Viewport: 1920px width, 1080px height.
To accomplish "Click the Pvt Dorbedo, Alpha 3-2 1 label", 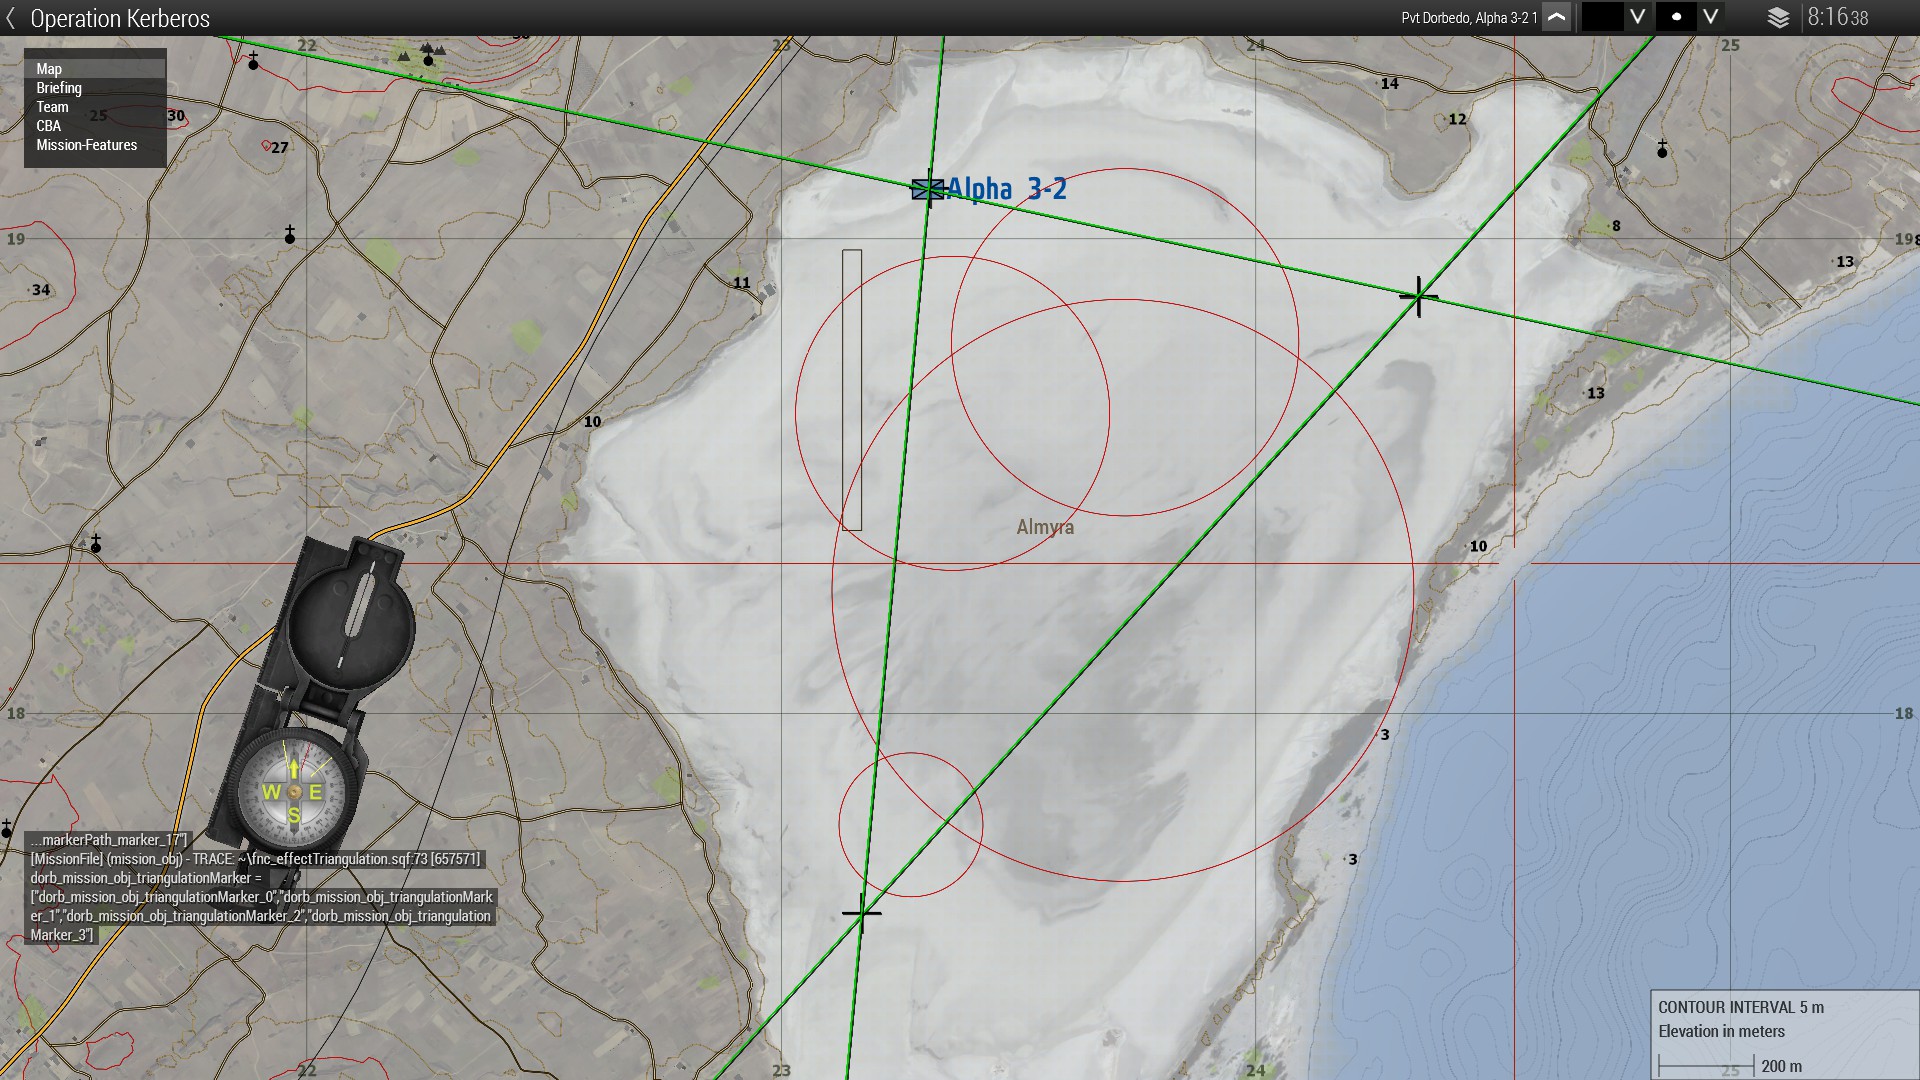I will [x=1468, y=18].
